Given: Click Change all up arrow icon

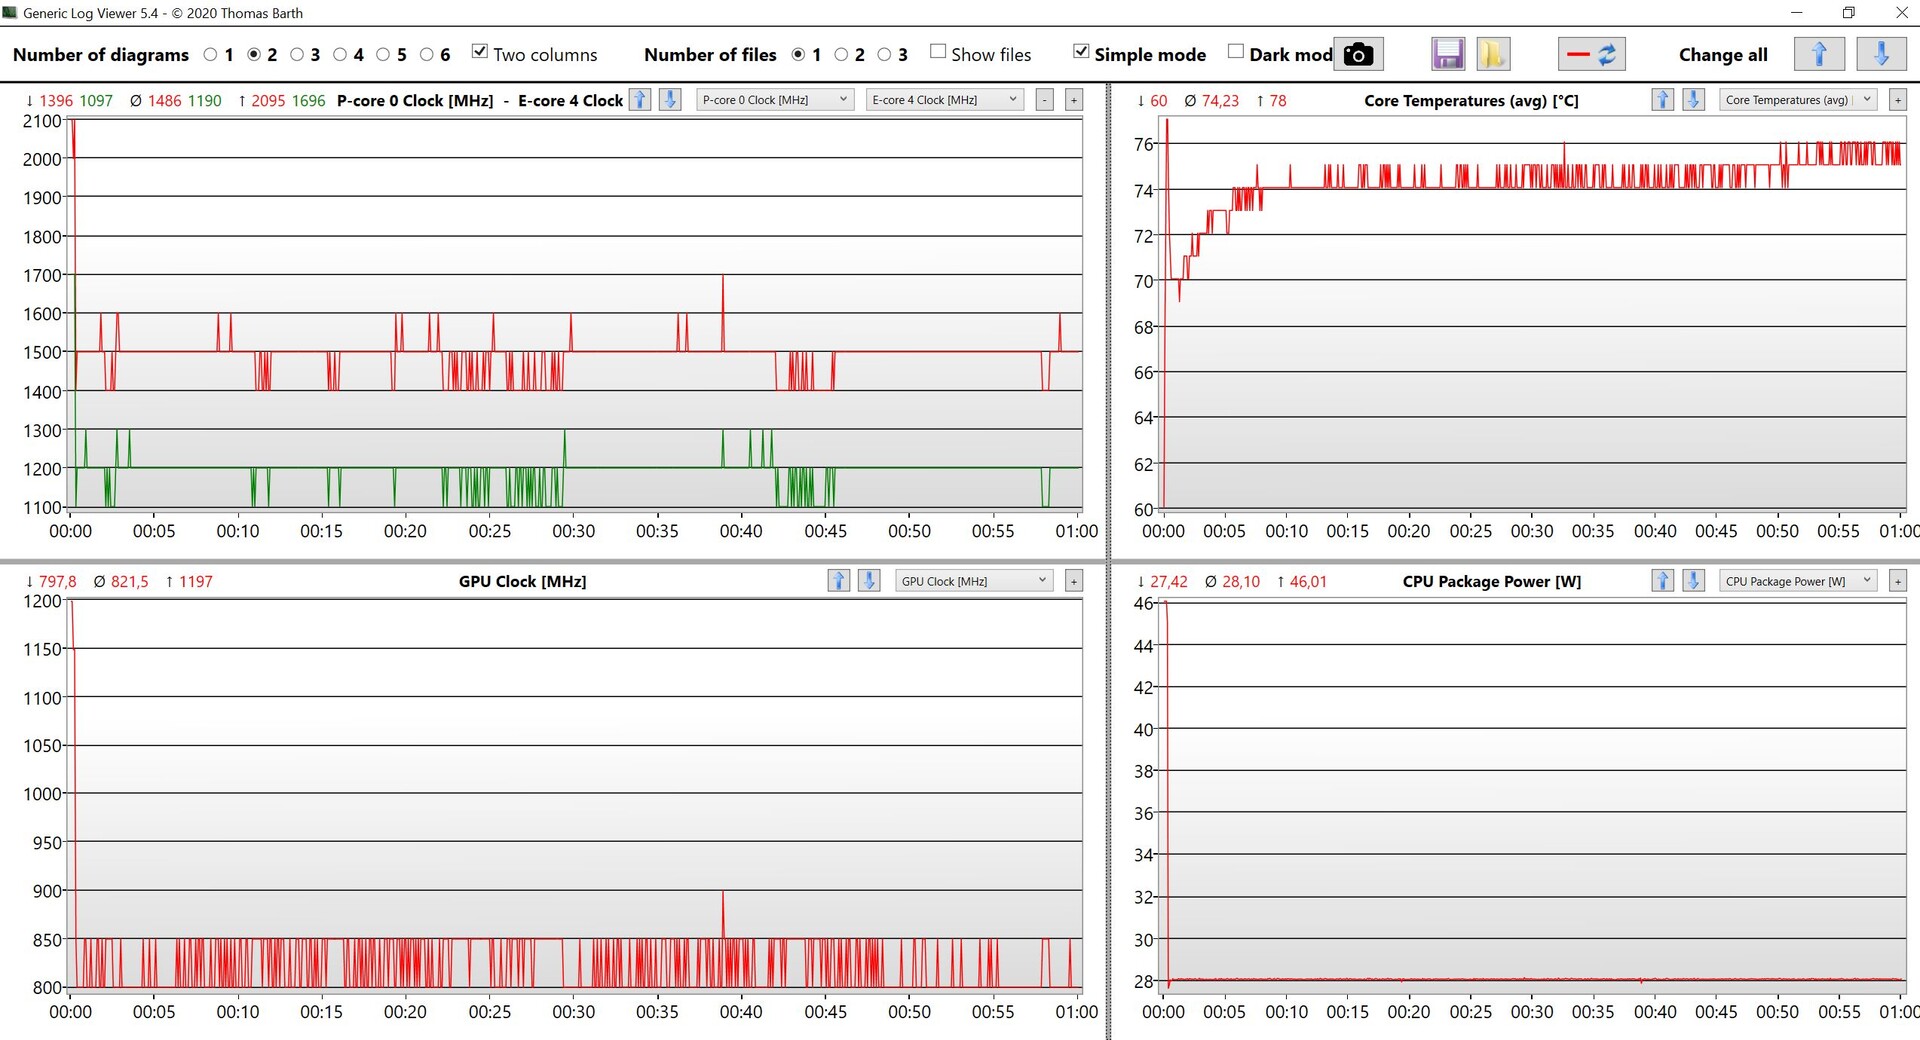Looking at the screenshot, I should click(1819, 55).
